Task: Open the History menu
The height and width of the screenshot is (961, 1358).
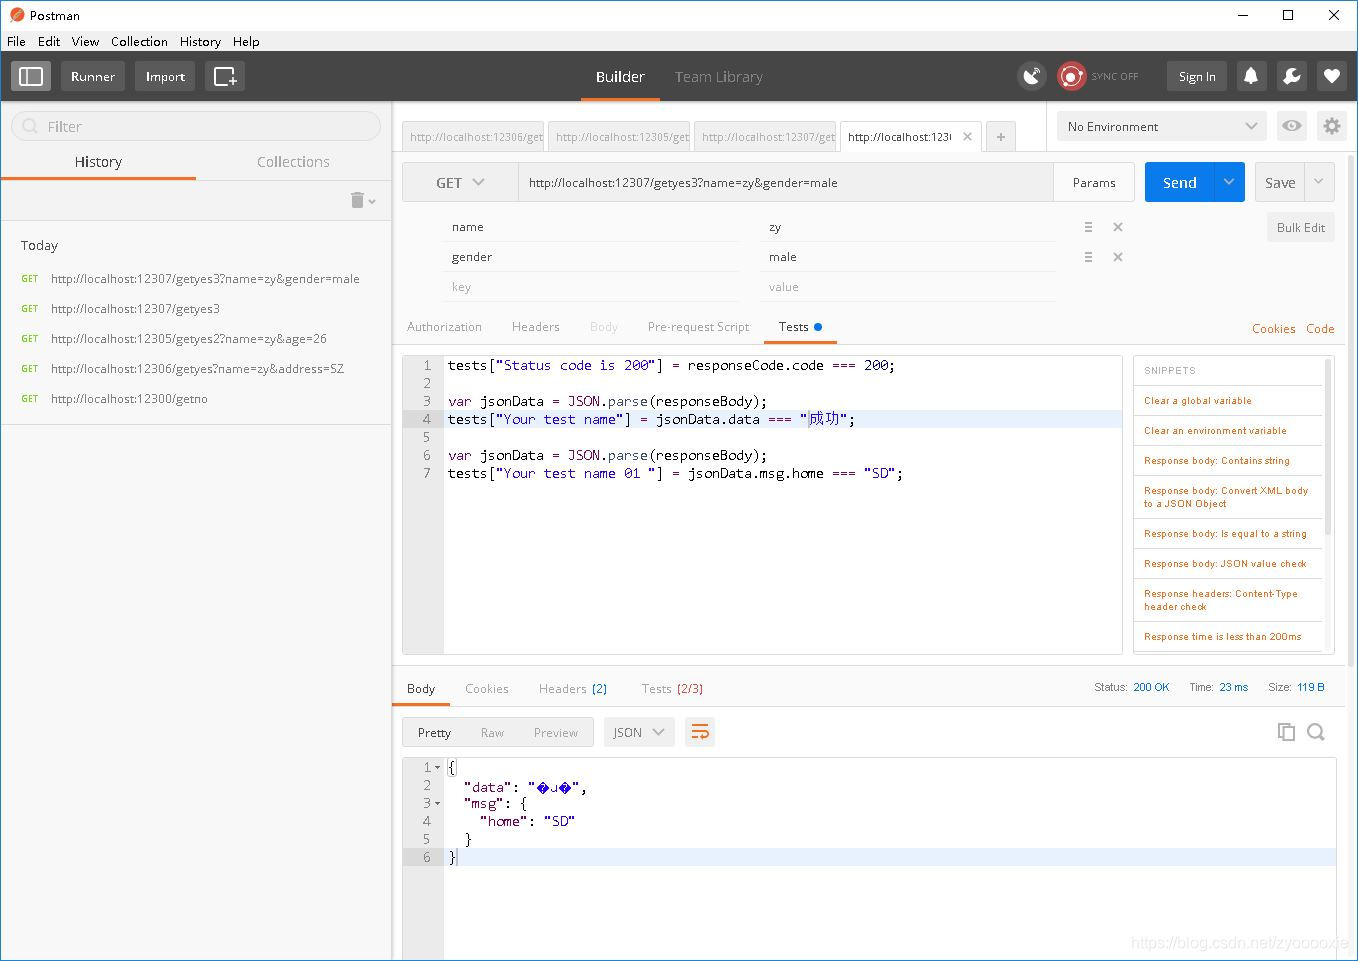Action: click(200, 41)
